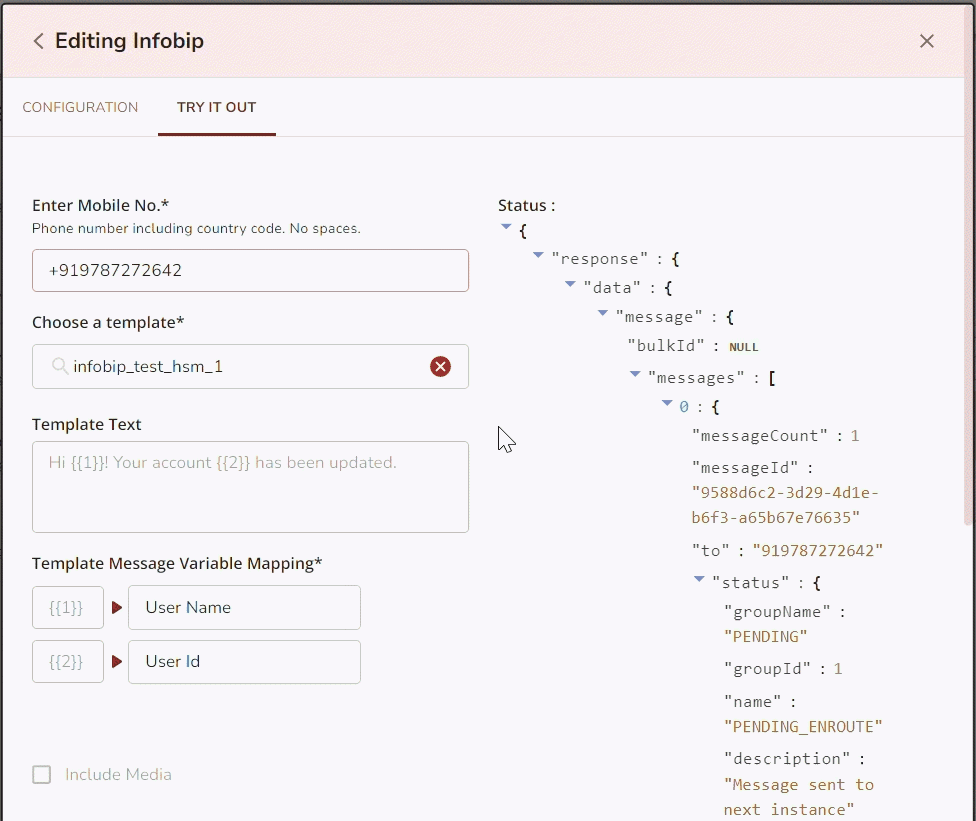This screenshot has height=821, width=976.
Task: Click the User Name variable mapping field
Action: [244, 607]
